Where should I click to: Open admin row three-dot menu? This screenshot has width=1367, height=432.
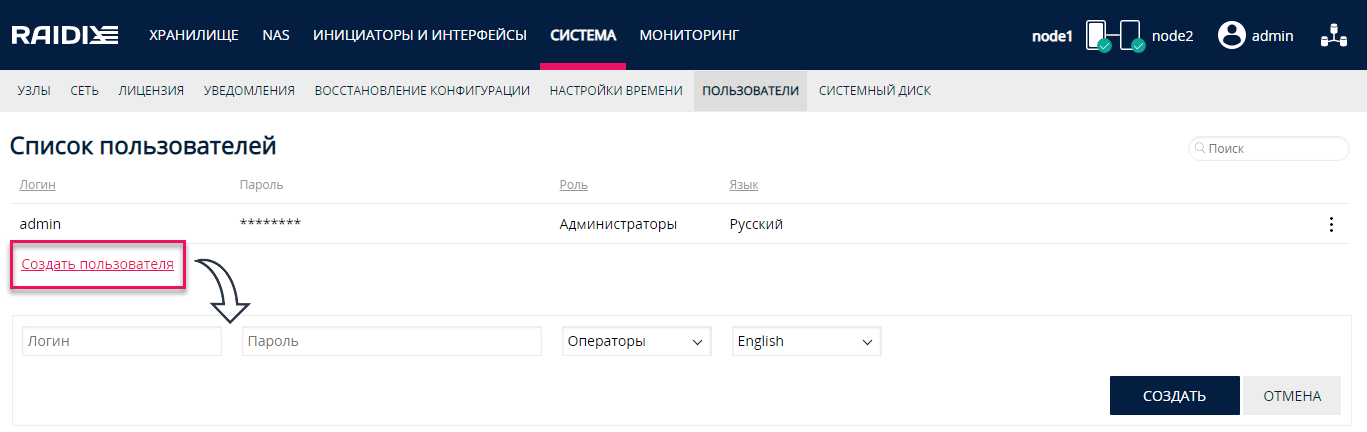click(1331, 224)
